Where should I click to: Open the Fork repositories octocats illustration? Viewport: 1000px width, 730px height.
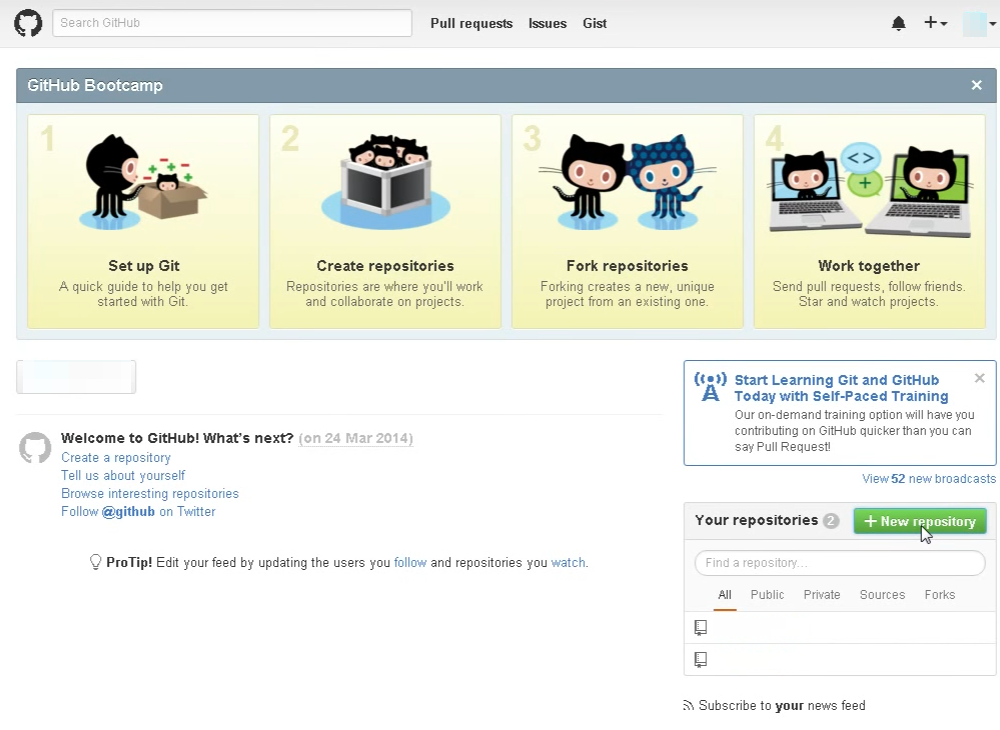coord(628,182)
